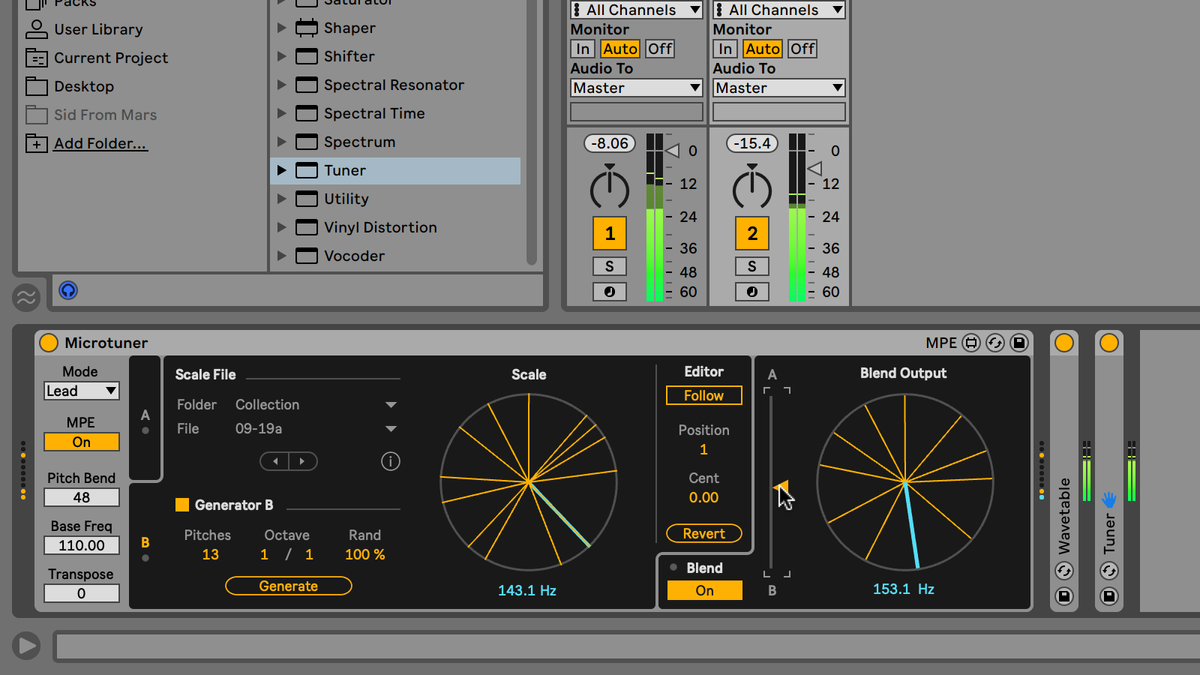The image size is (1200, 675).
Task: Open hot-swap on the Wavetable device
Action: click(x=1064, y=571)
